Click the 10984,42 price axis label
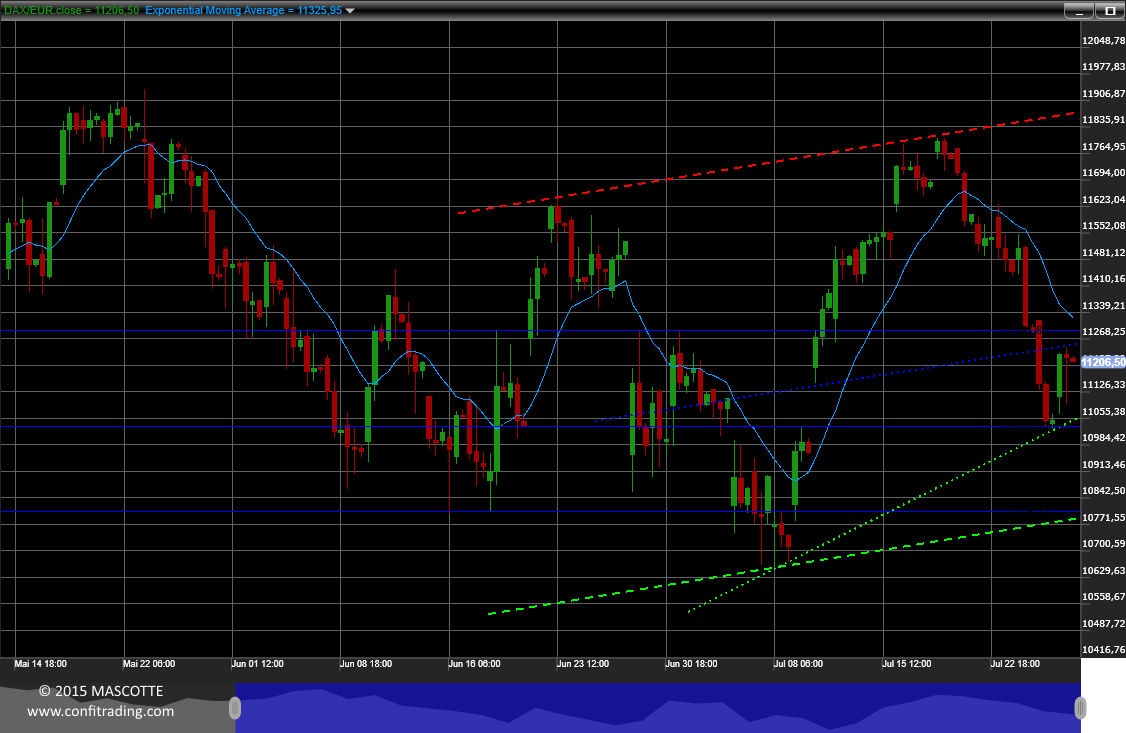 tap(1103, 438)
